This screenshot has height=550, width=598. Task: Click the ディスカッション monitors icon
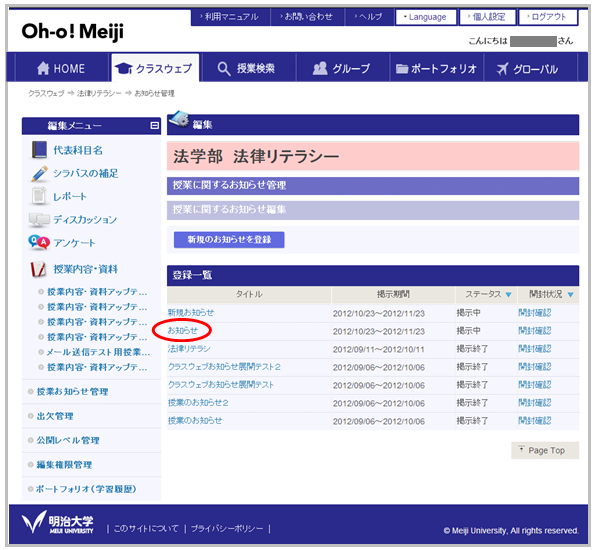tap(39, 220)
